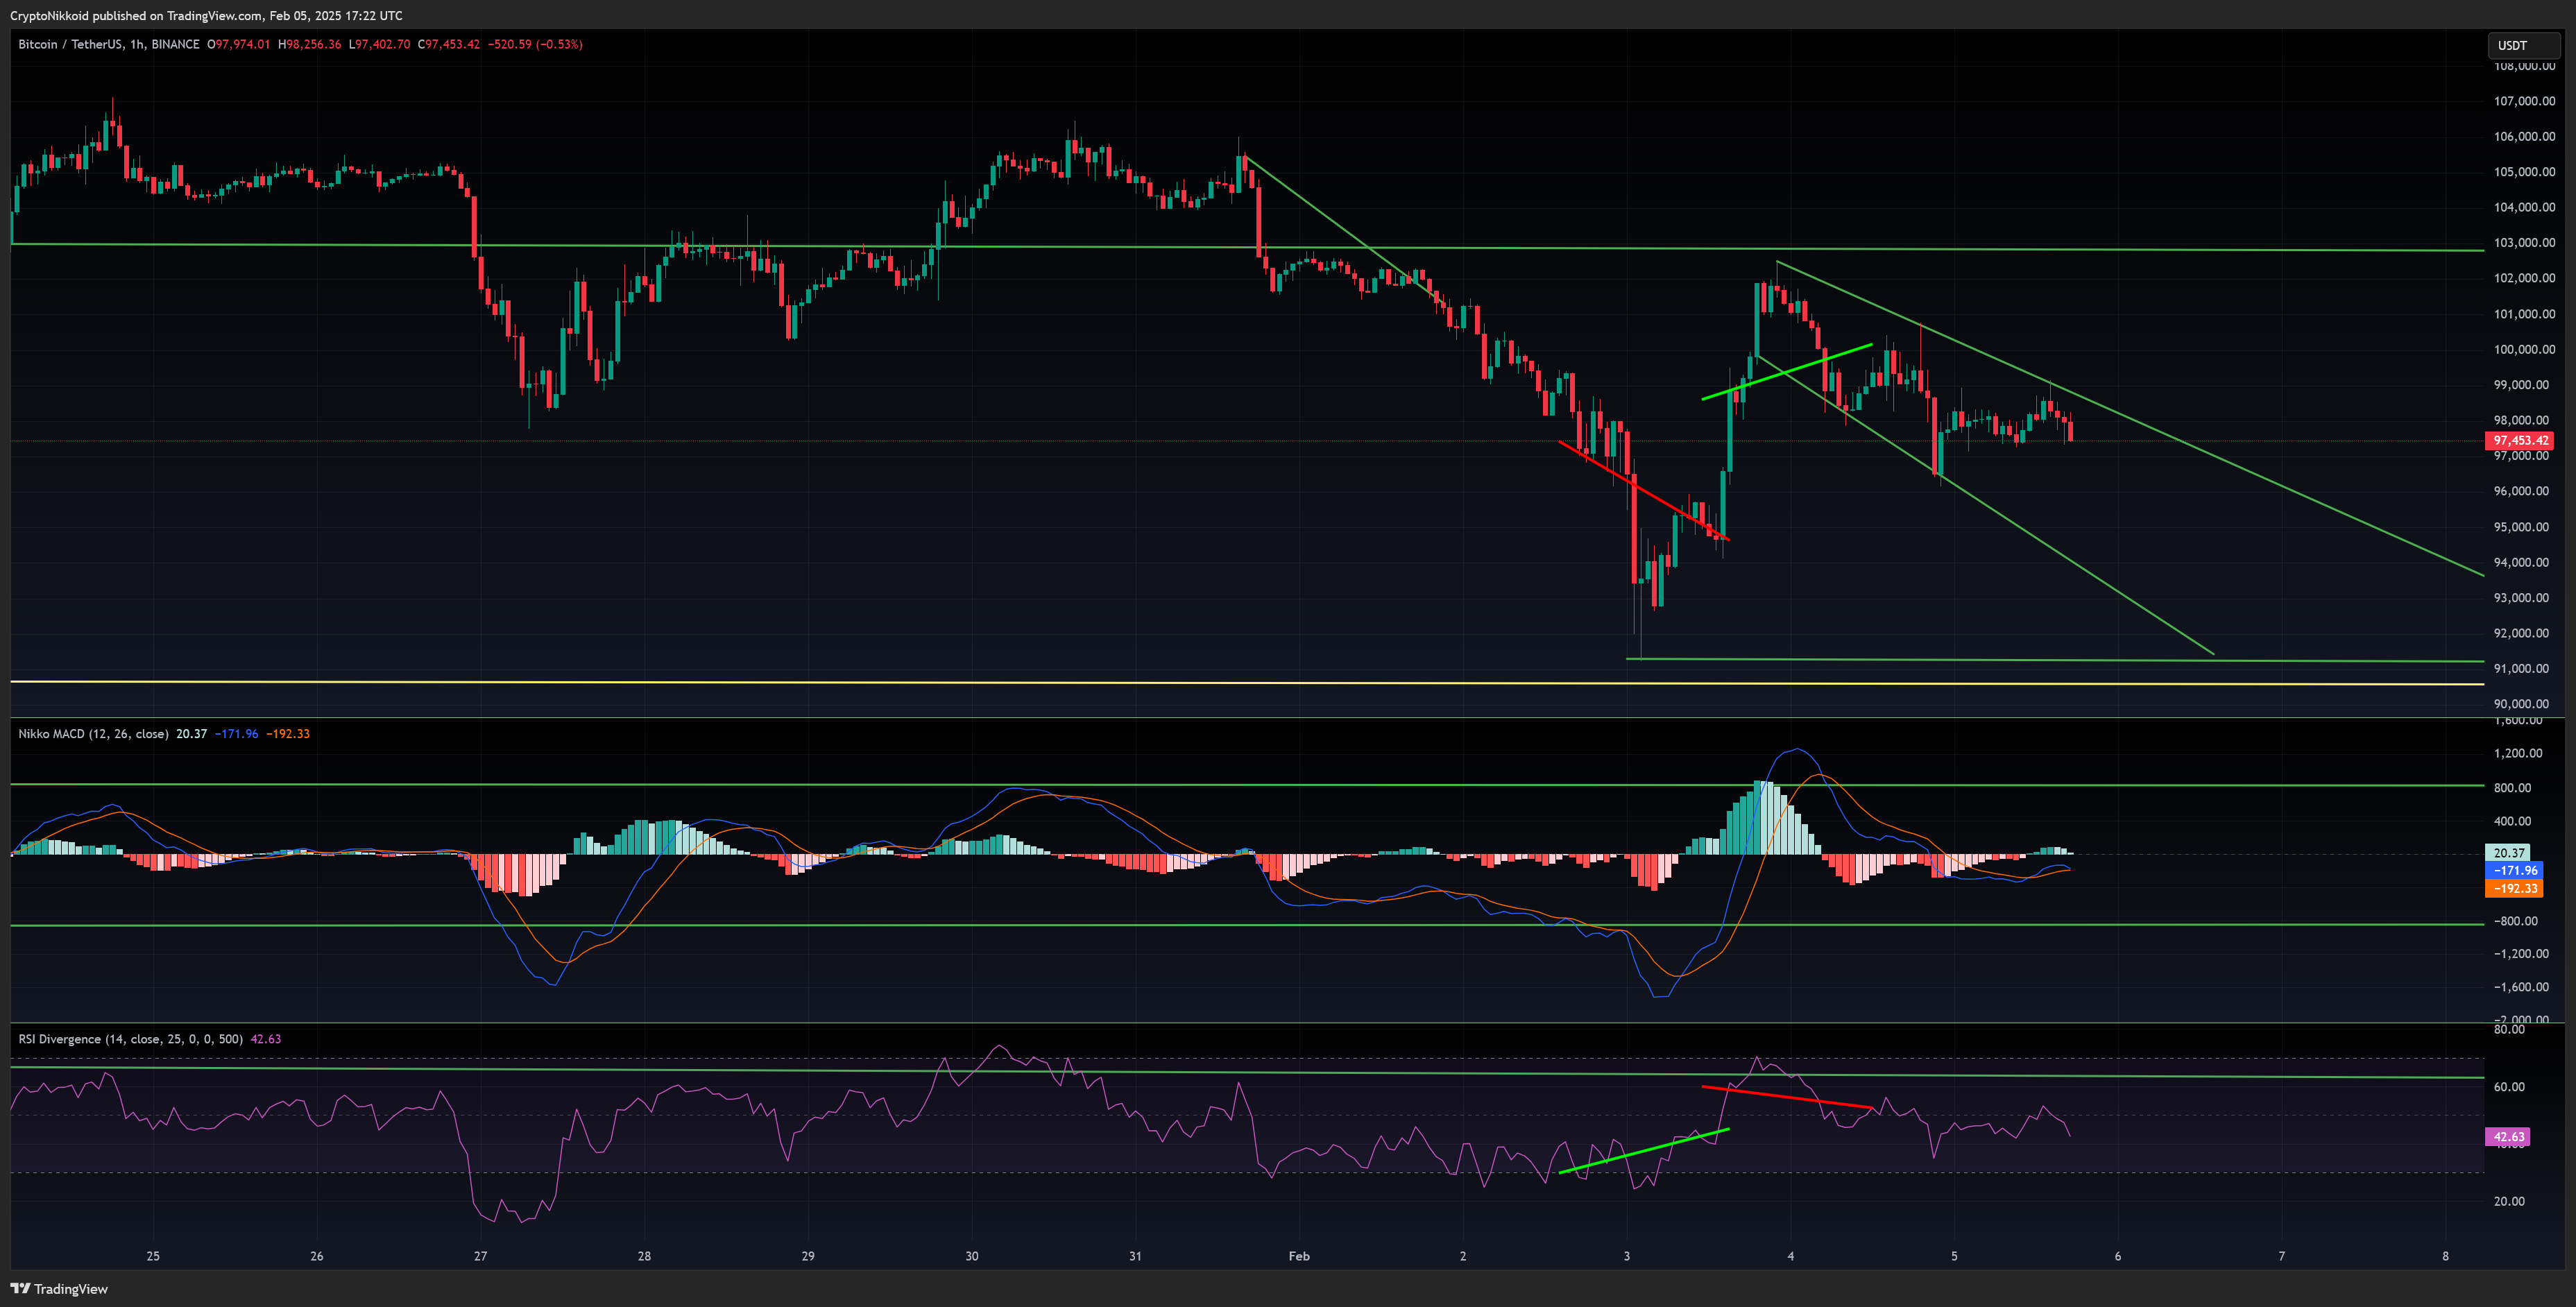This screenshot has height=1307, width=2576.
Task: Select the open value O97,974.01
Action: click(x=239, y=44)
